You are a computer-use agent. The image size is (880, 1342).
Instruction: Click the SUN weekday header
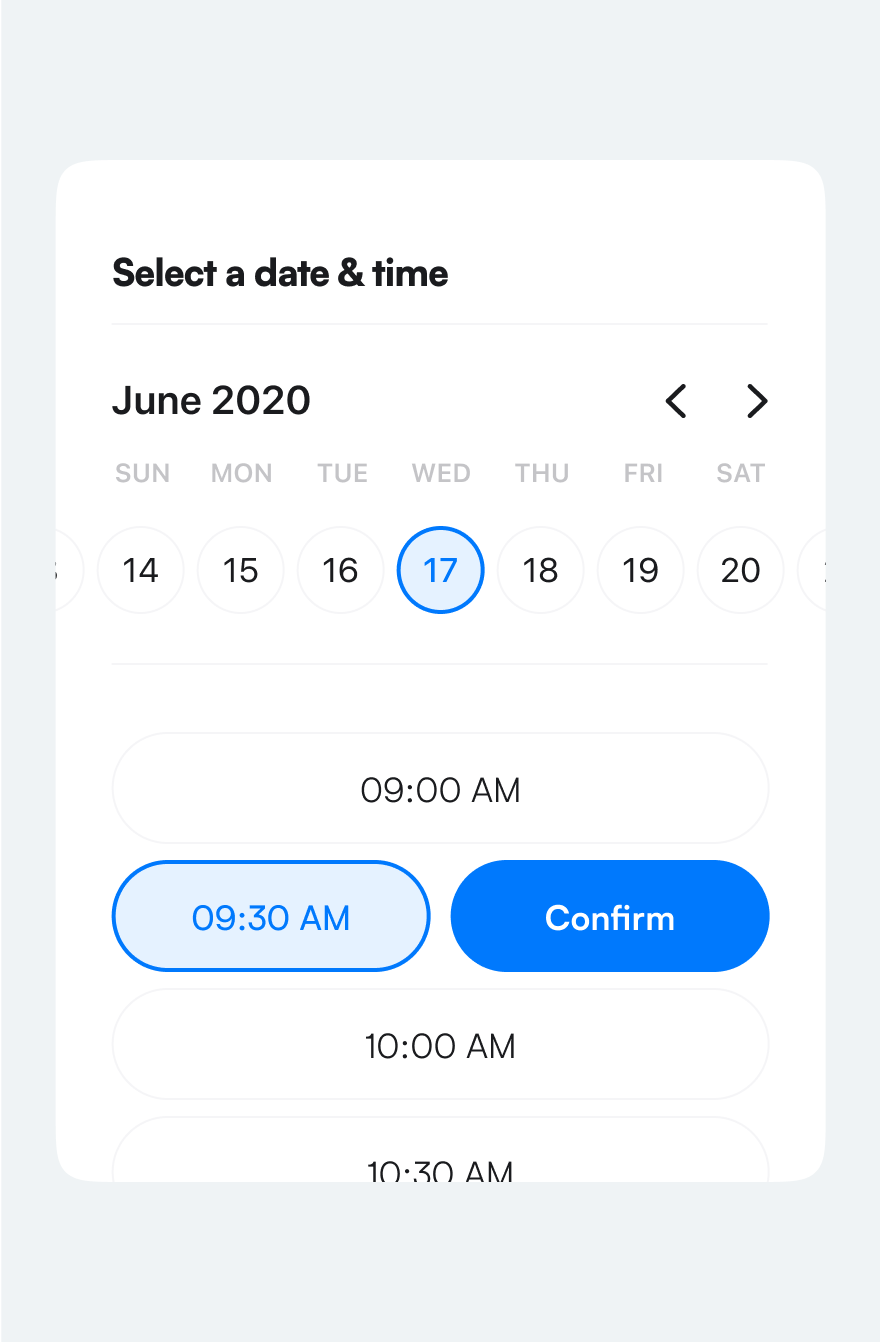pos(142,473)
